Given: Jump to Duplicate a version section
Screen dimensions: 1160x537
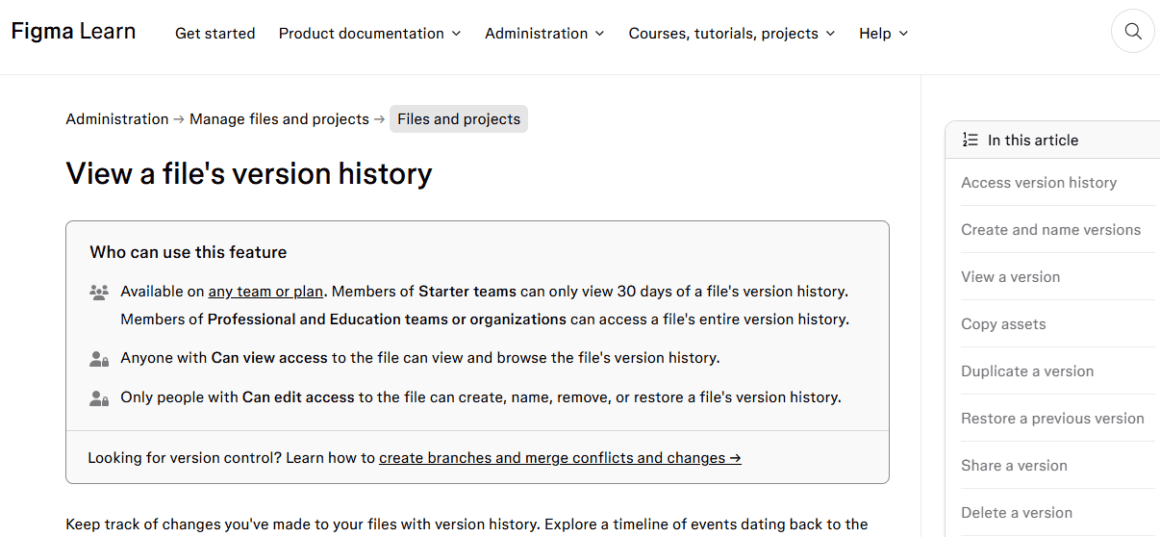Looking at the screenshot, I should 1027,371.
